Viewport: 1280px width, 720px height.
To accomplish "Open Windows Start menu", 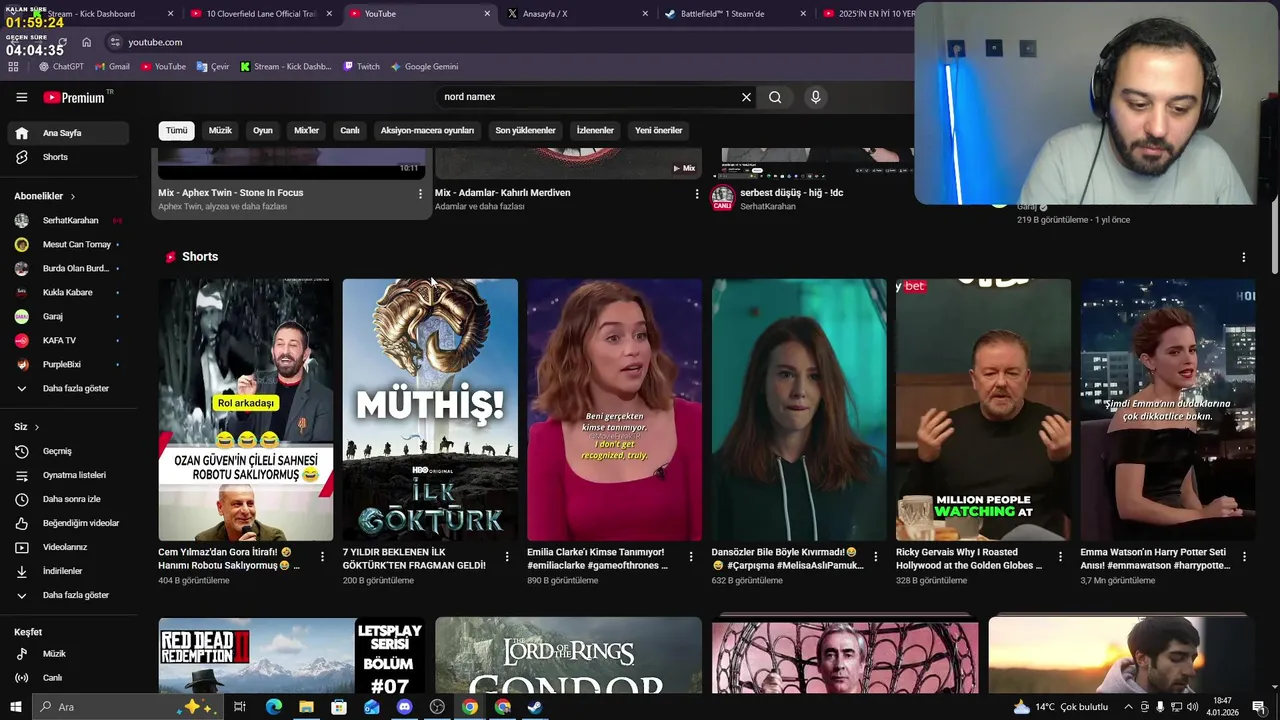I will click(x=16, y=707).
